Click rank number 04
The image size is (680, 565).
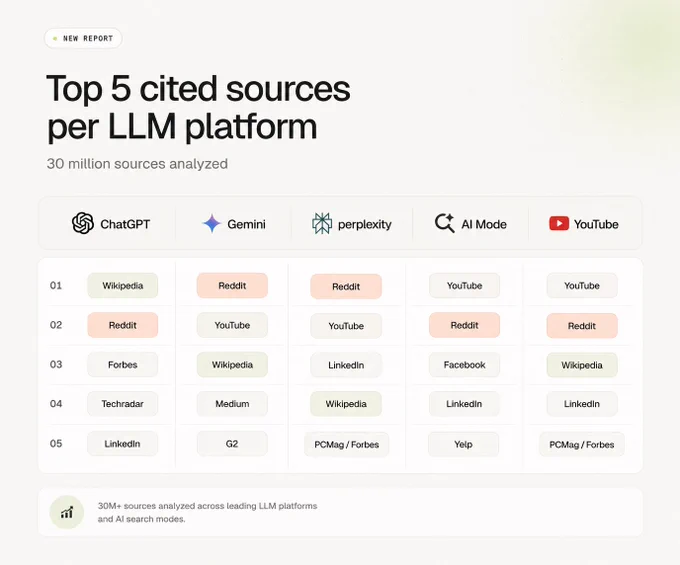click(56, 404)
